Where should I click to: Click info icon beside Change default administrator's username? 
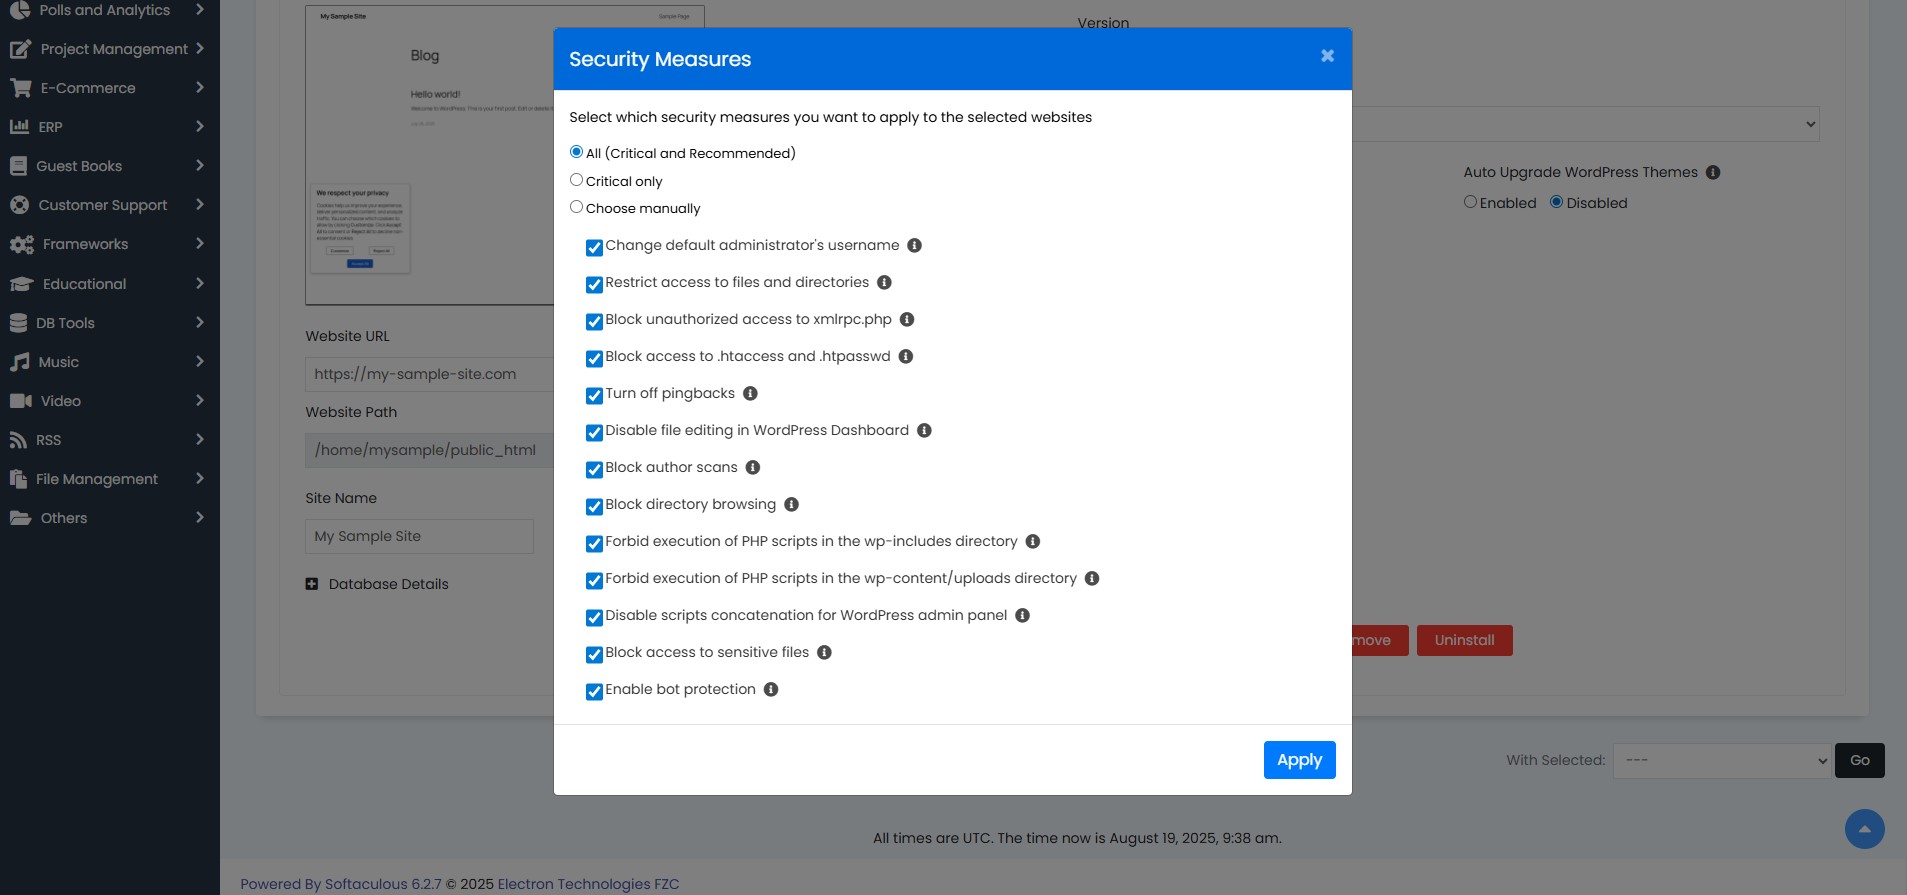pos(914,245)
